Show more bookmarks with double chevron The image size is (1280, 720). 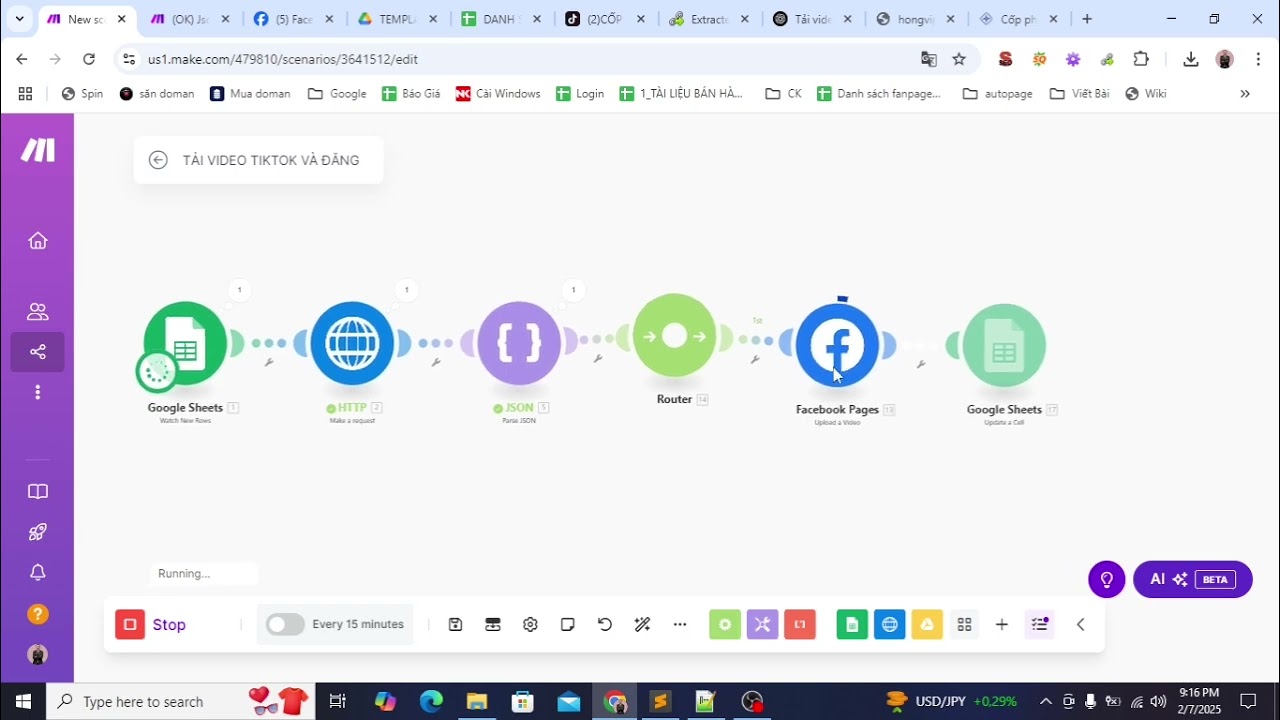tap(1245, 94)
